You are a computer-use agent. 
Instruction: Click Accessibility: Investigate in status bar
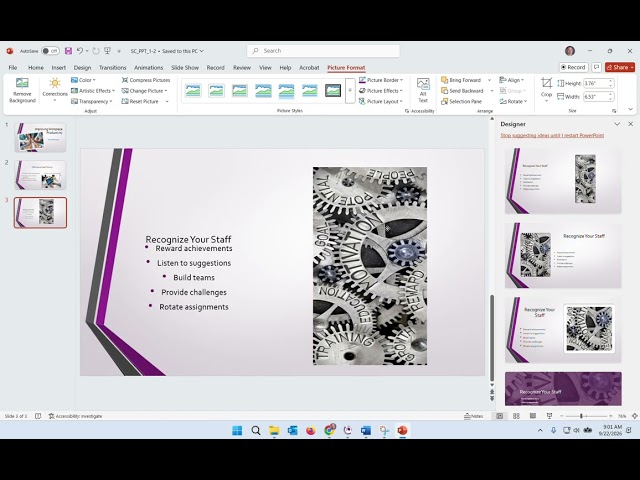pos(75,416)
